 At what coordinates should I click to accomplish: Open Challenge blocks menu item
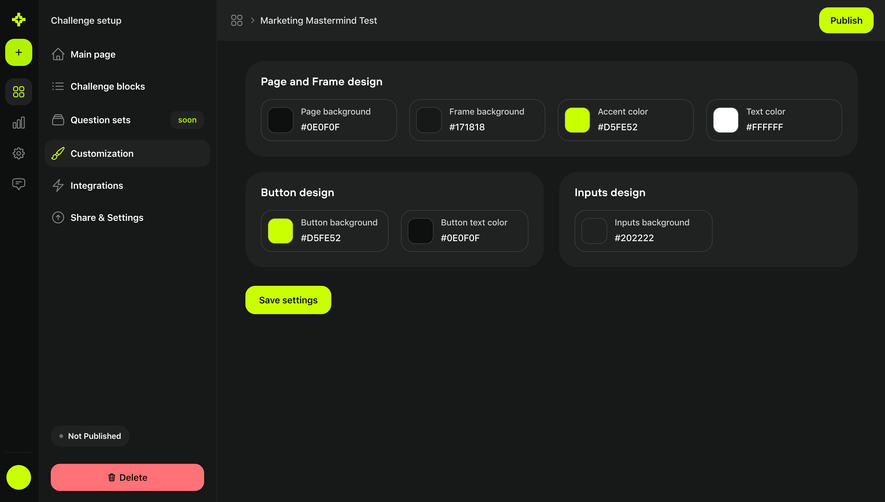pos(127,86)
